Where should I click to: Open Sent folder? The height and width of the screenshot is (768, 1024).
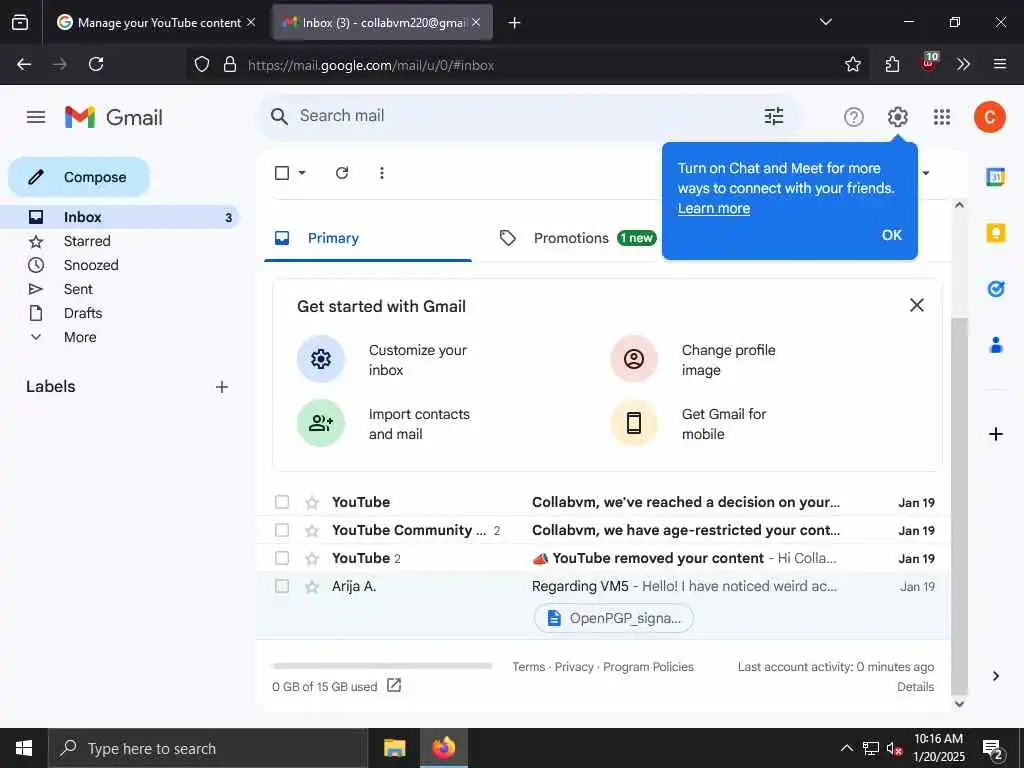coord(120,289)
